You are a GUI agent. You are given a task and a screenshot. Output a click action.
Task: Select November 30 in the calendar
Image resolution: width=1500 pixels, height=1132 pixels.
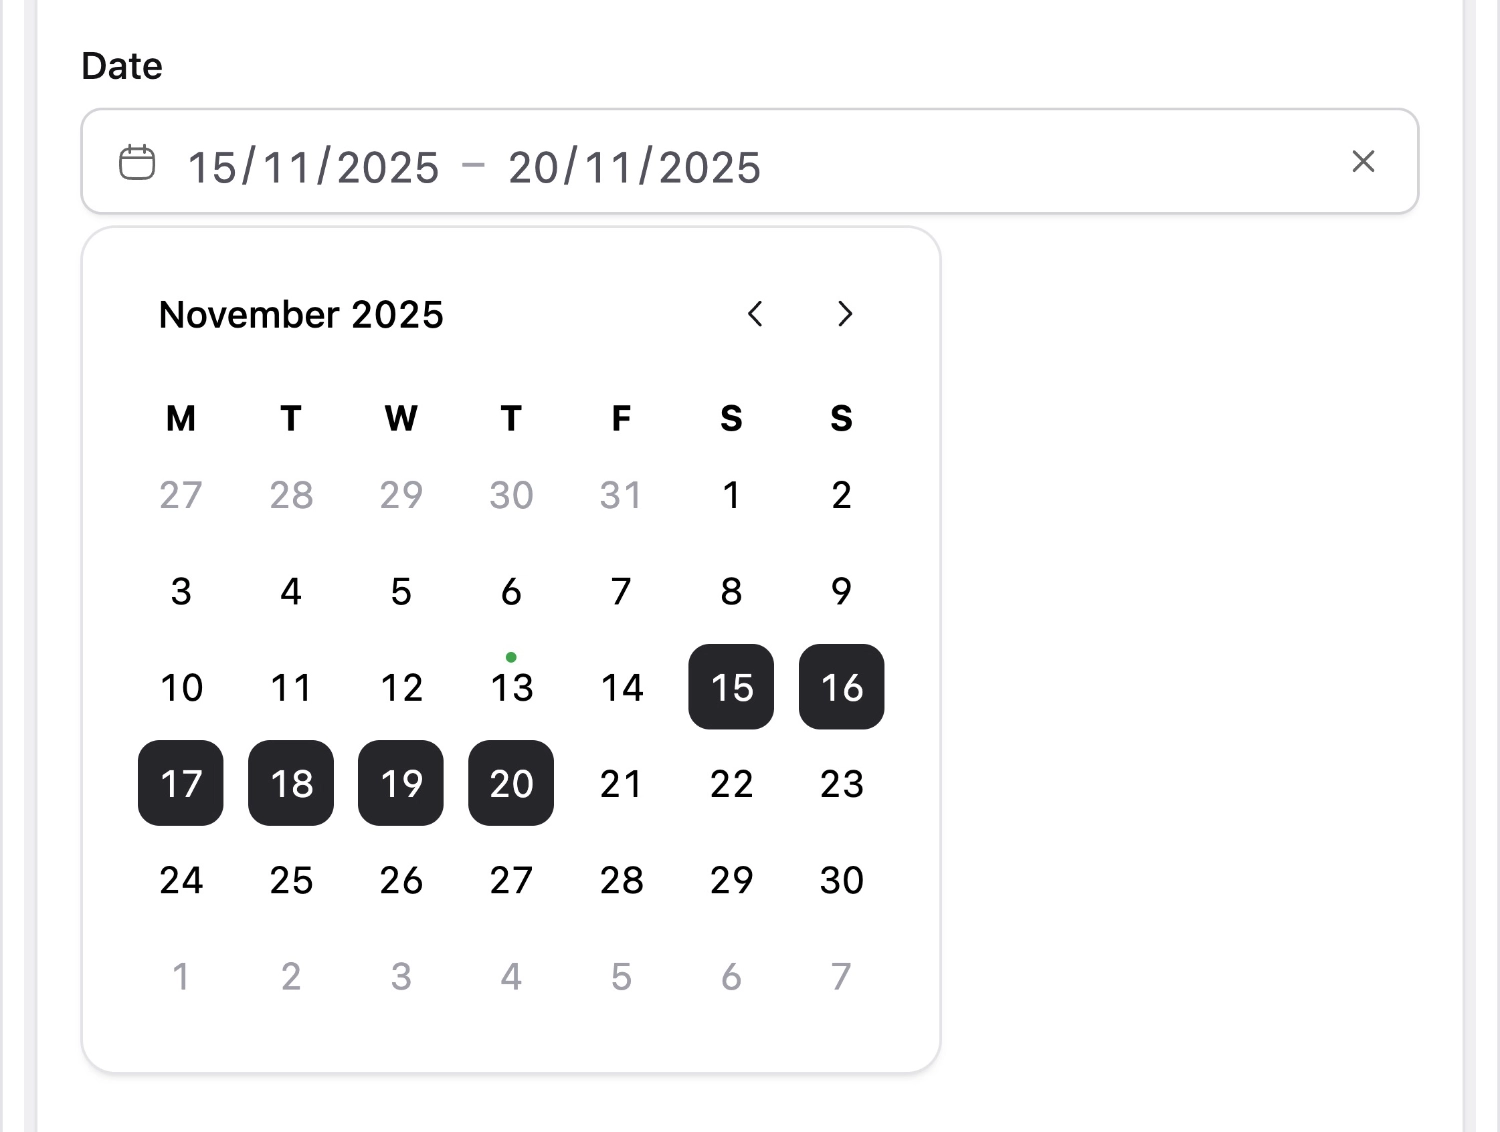click(x=841, y=880)
